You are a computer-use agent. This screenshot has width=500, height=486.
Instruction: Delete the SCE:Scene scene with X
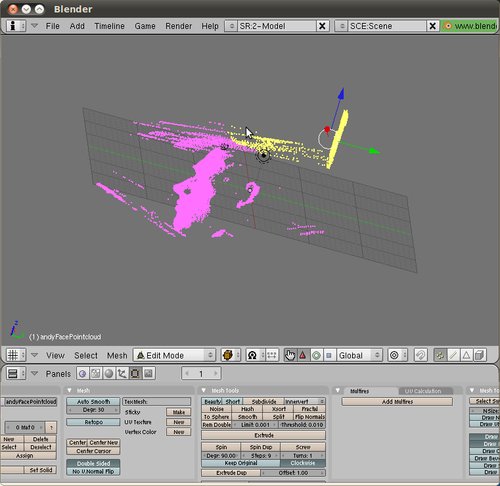click(433, 26)
